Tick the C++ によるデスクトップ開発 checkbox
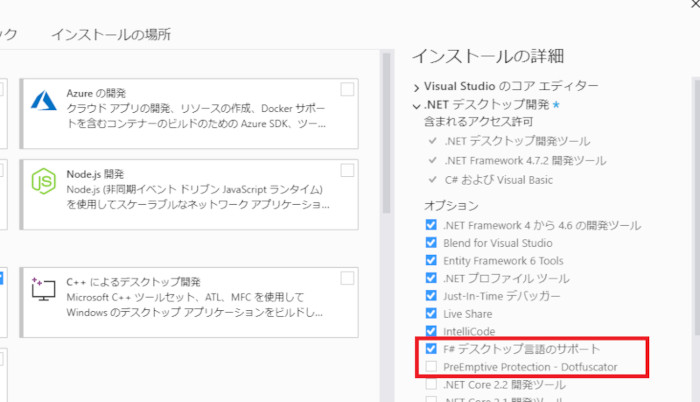The width and height of the screenshot is (700, 402). (347, 278)
